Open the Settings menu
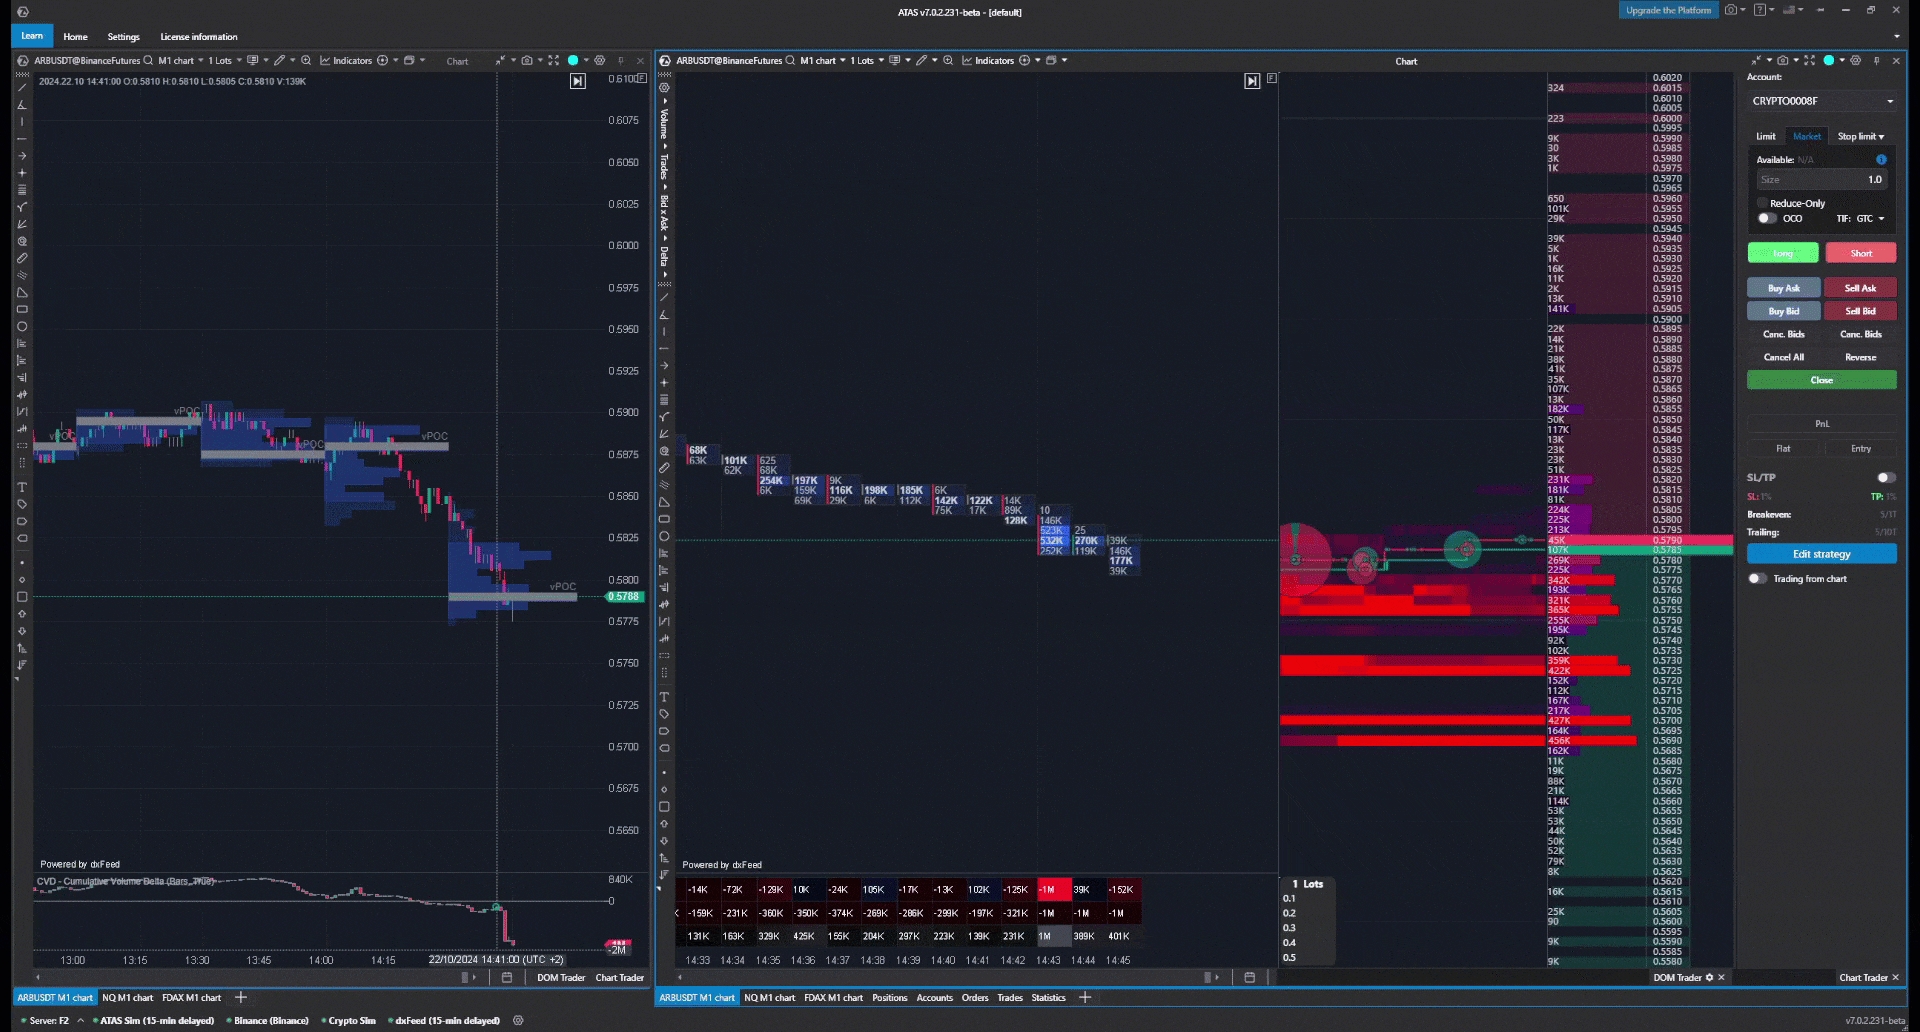 [x=123, y=37]
